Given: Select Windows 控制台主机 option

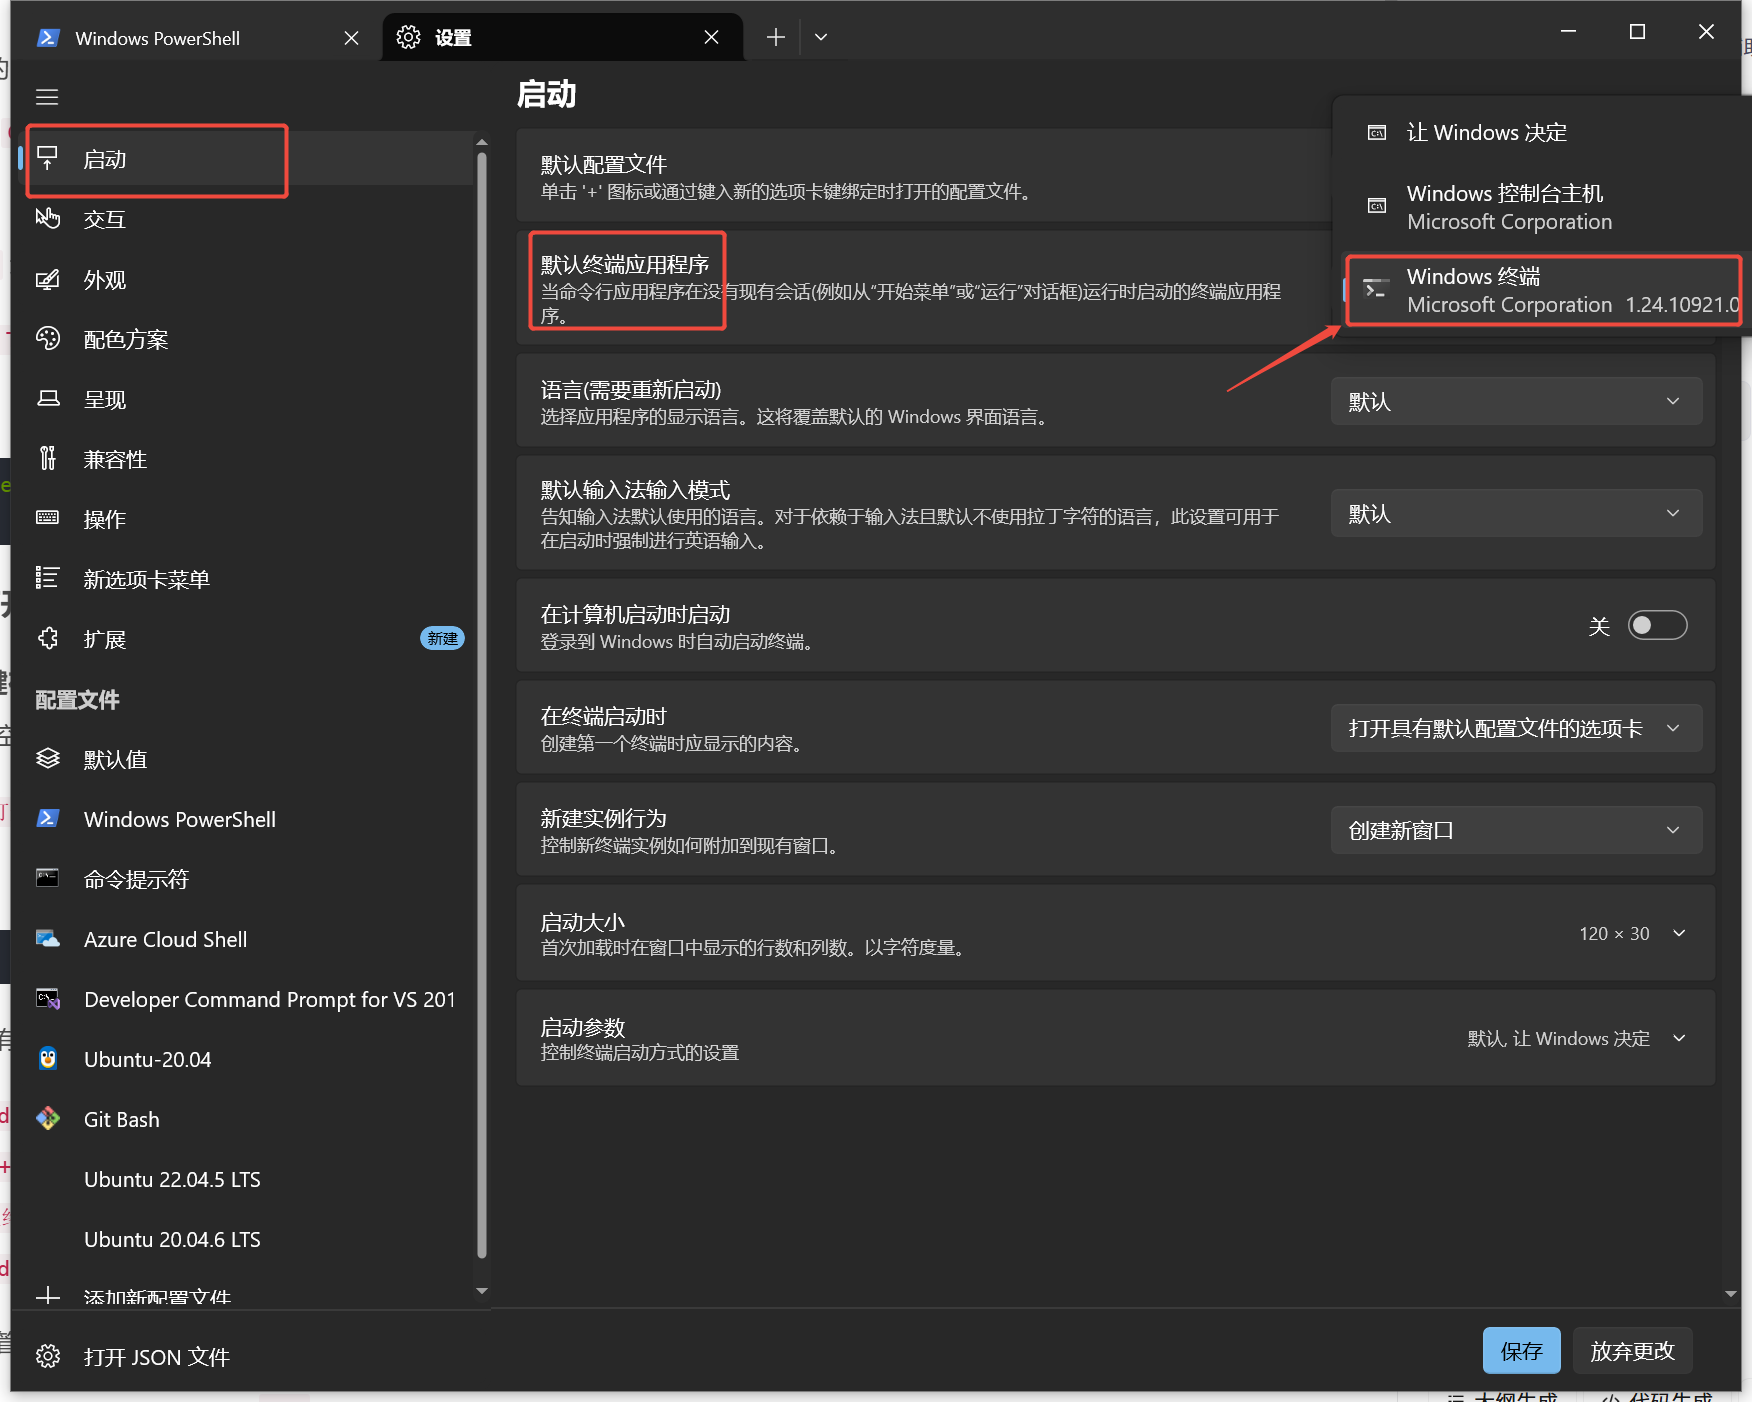Looking at the screenshot, I should (1543, 207).
